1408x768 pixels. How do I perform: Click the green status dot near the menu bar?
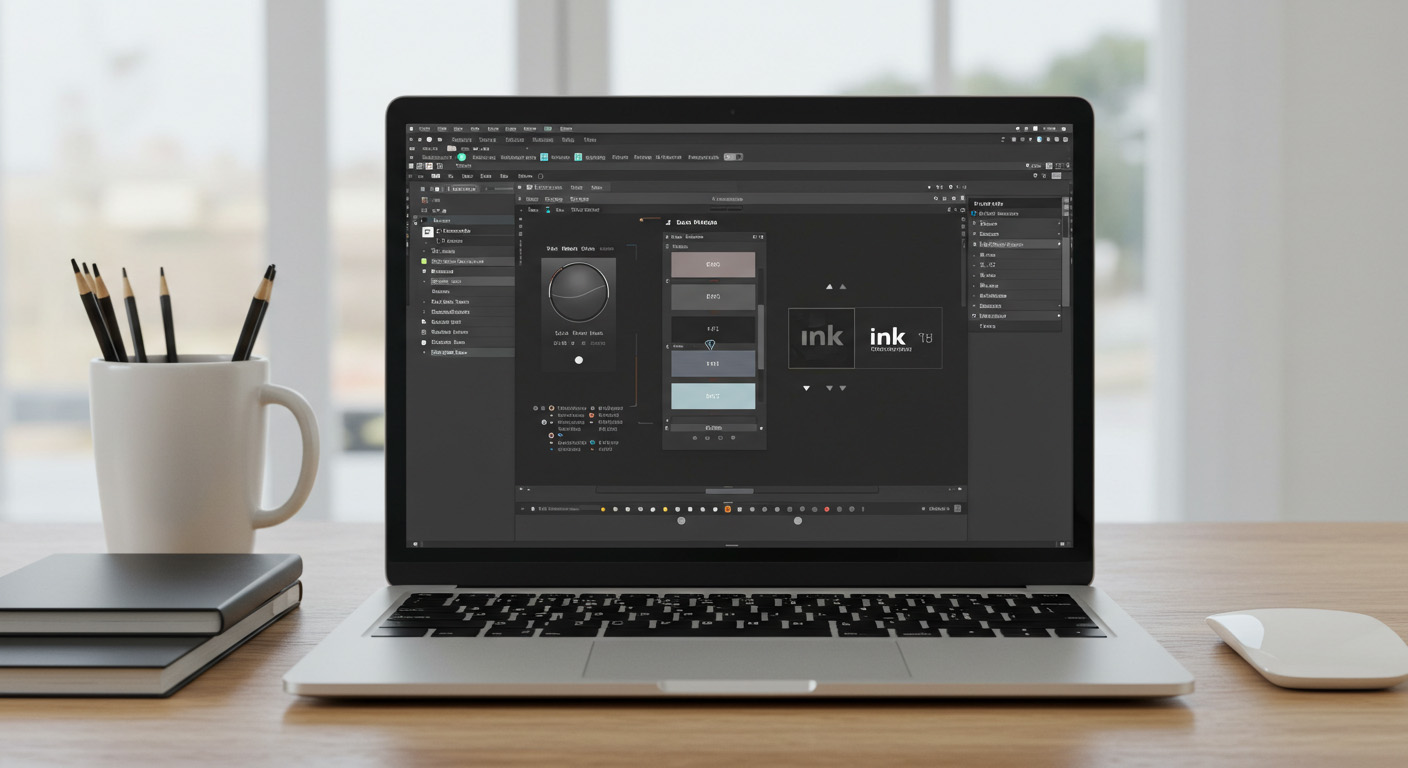(x=461, y=157)
